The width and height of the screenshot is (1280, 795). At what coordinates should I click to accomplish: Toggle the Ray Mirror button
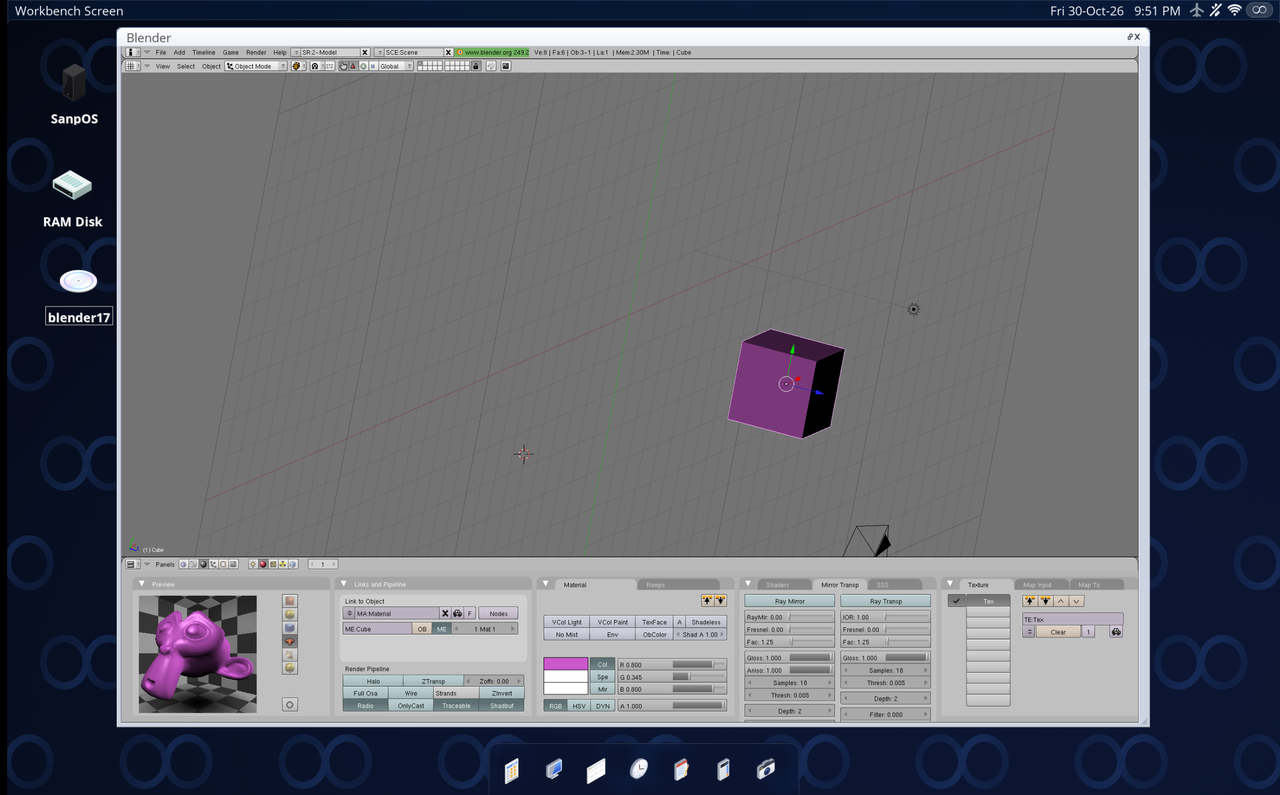tap(789, 601)
